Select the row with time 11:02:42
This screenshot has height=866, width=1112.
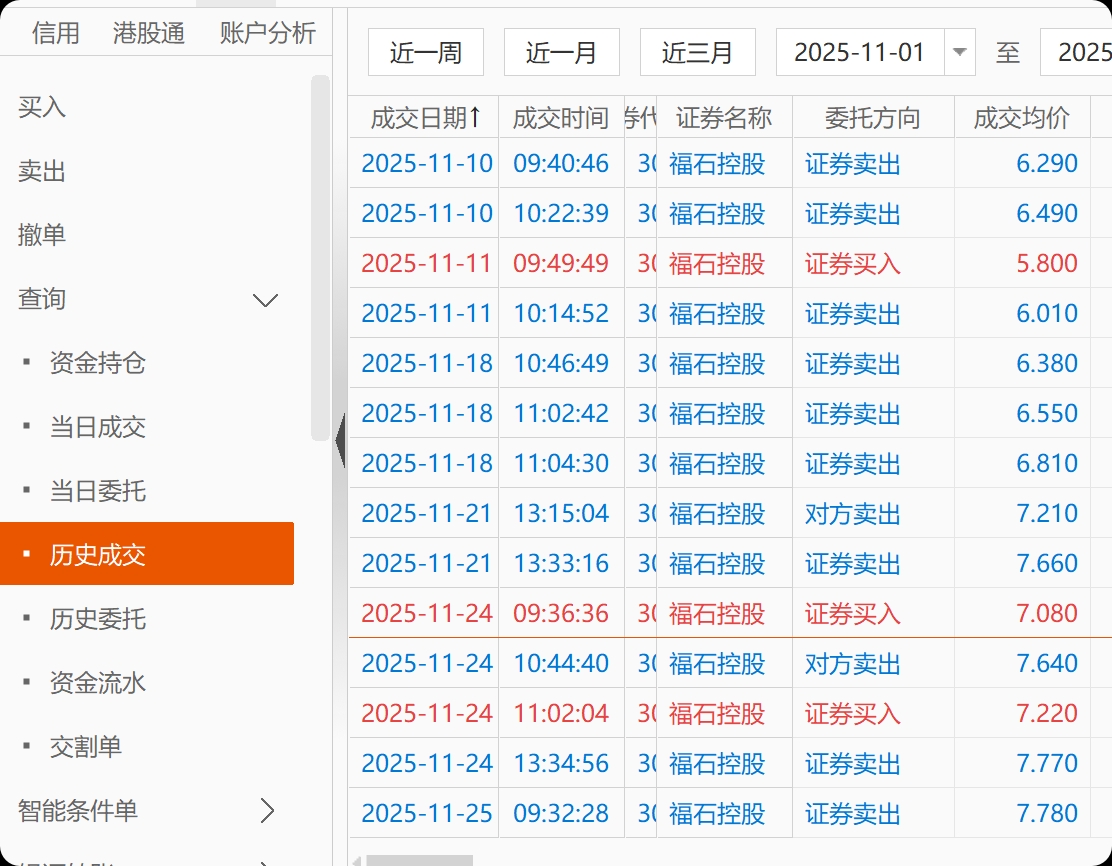point(730,413)
